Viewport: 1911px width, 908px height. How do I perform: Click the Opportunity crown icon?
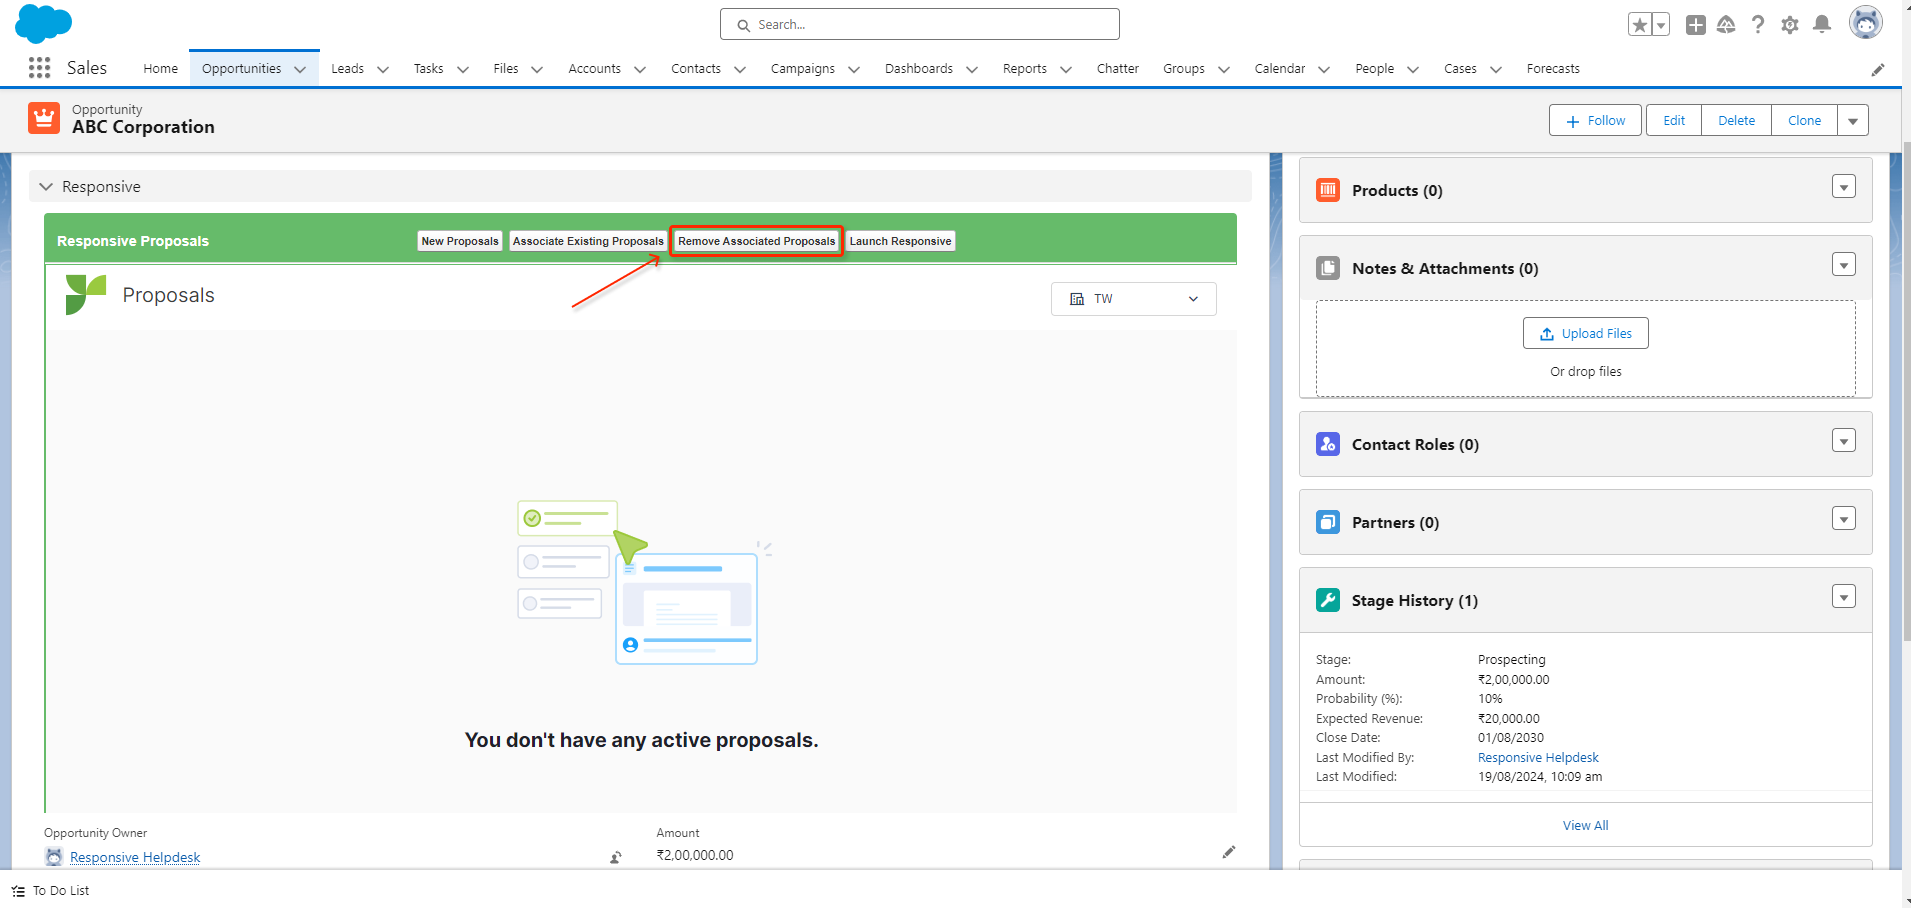[x=44, y=118]
